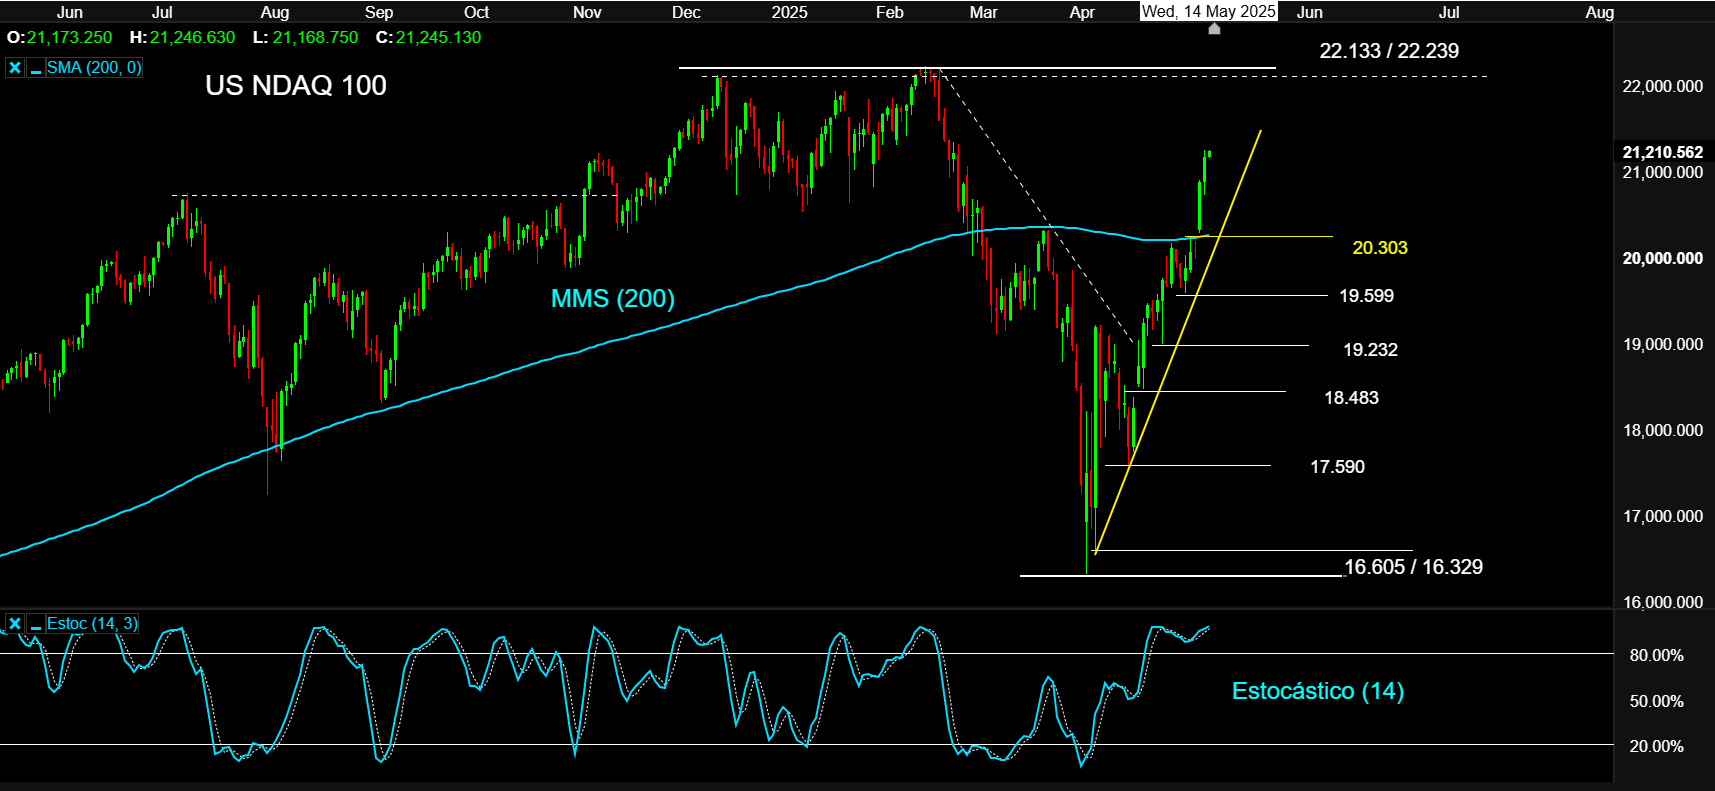The width and height of the screenshot is (1715, 791).
Task: Click the 50.00% stochastic axis label
Action: click(x=1657, y=702)
